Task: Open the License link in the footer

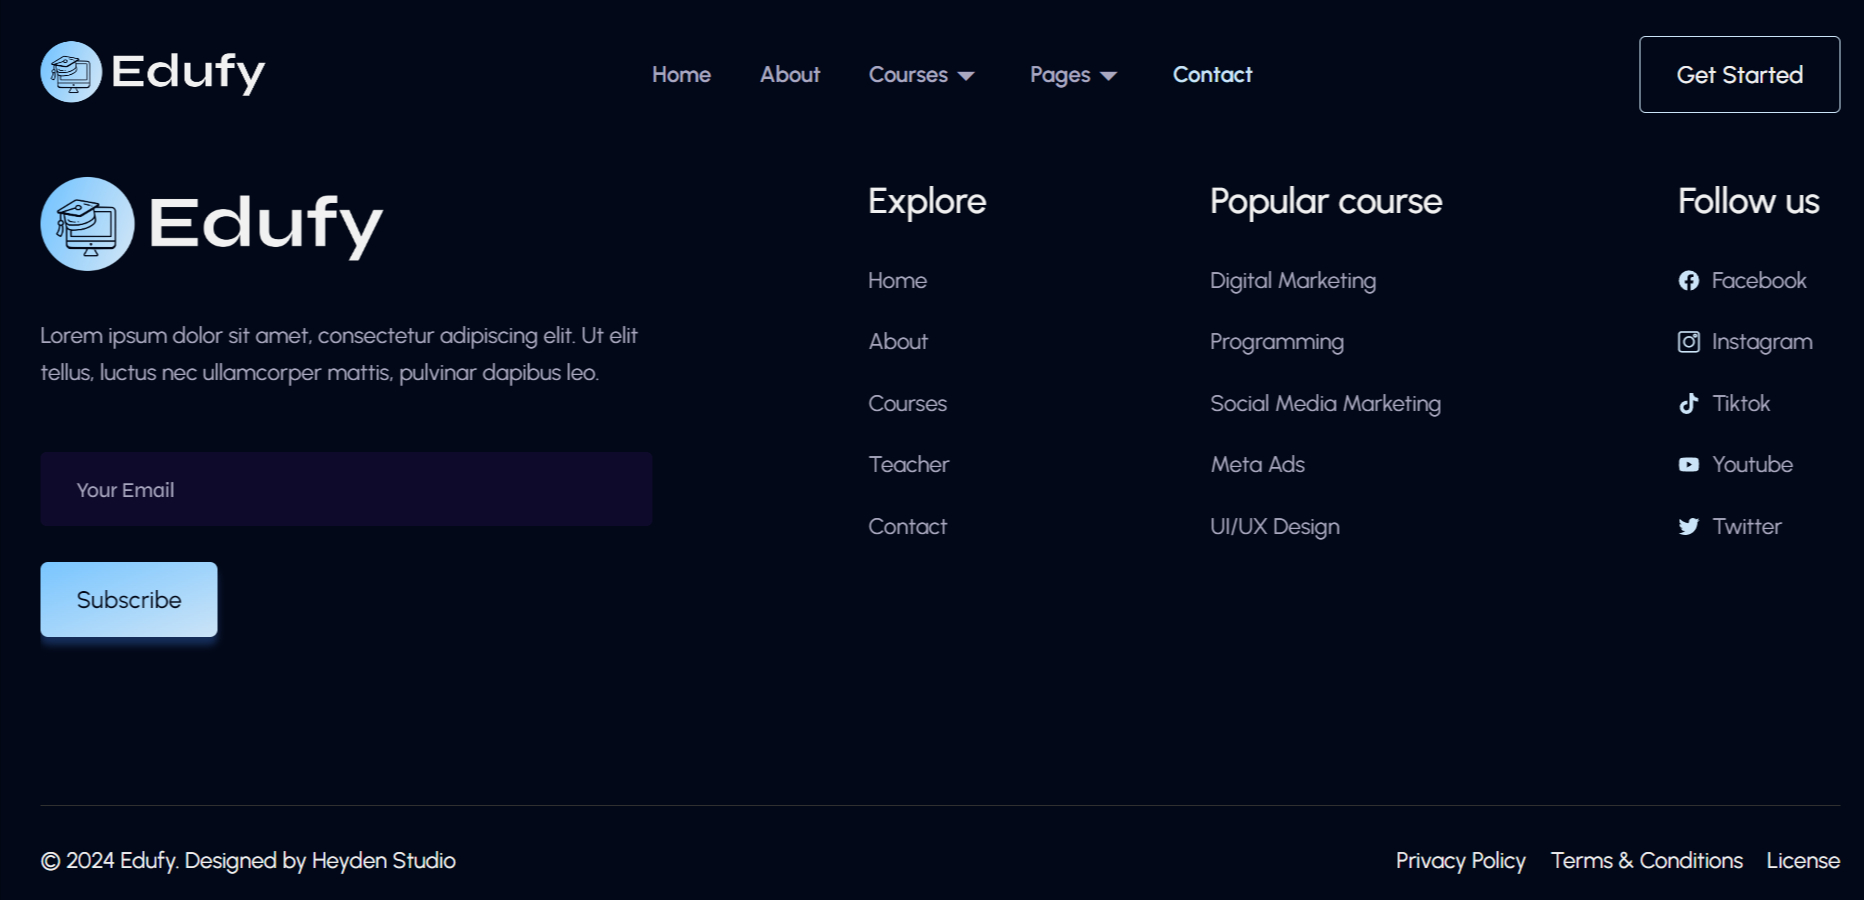Action: [x=1803, y=861]
